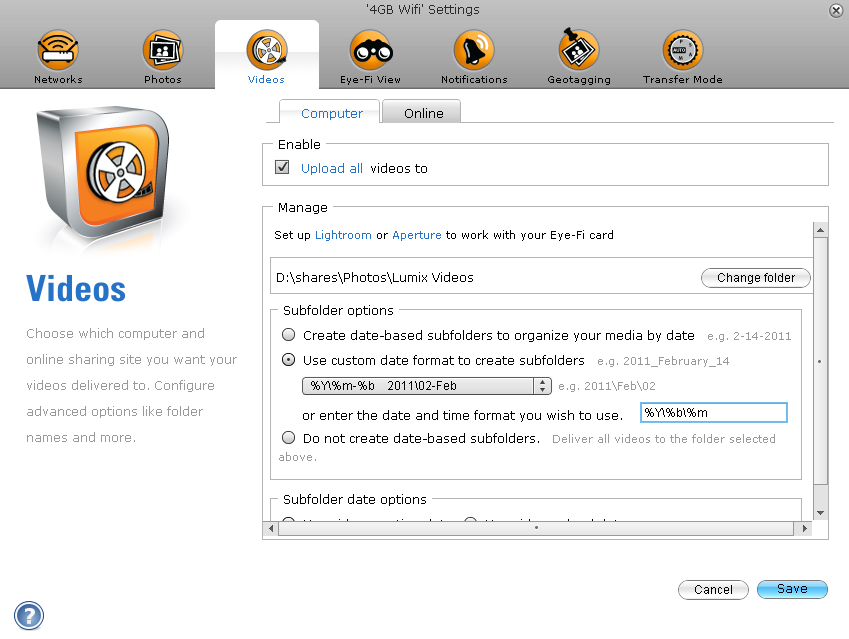This screenshot has width=849, height=639.
Task: Switch to the Online tab
Action: 422,113
